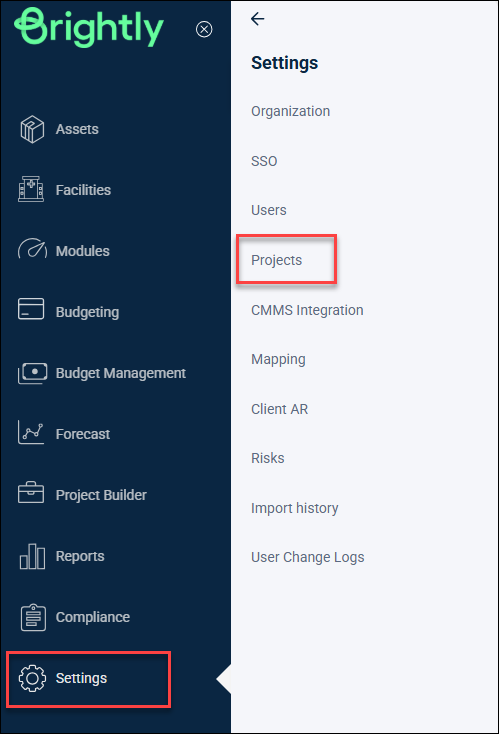This screenshot has width=499, height=734.
Task: Select the Modules gauge icon
Action: 32,250
